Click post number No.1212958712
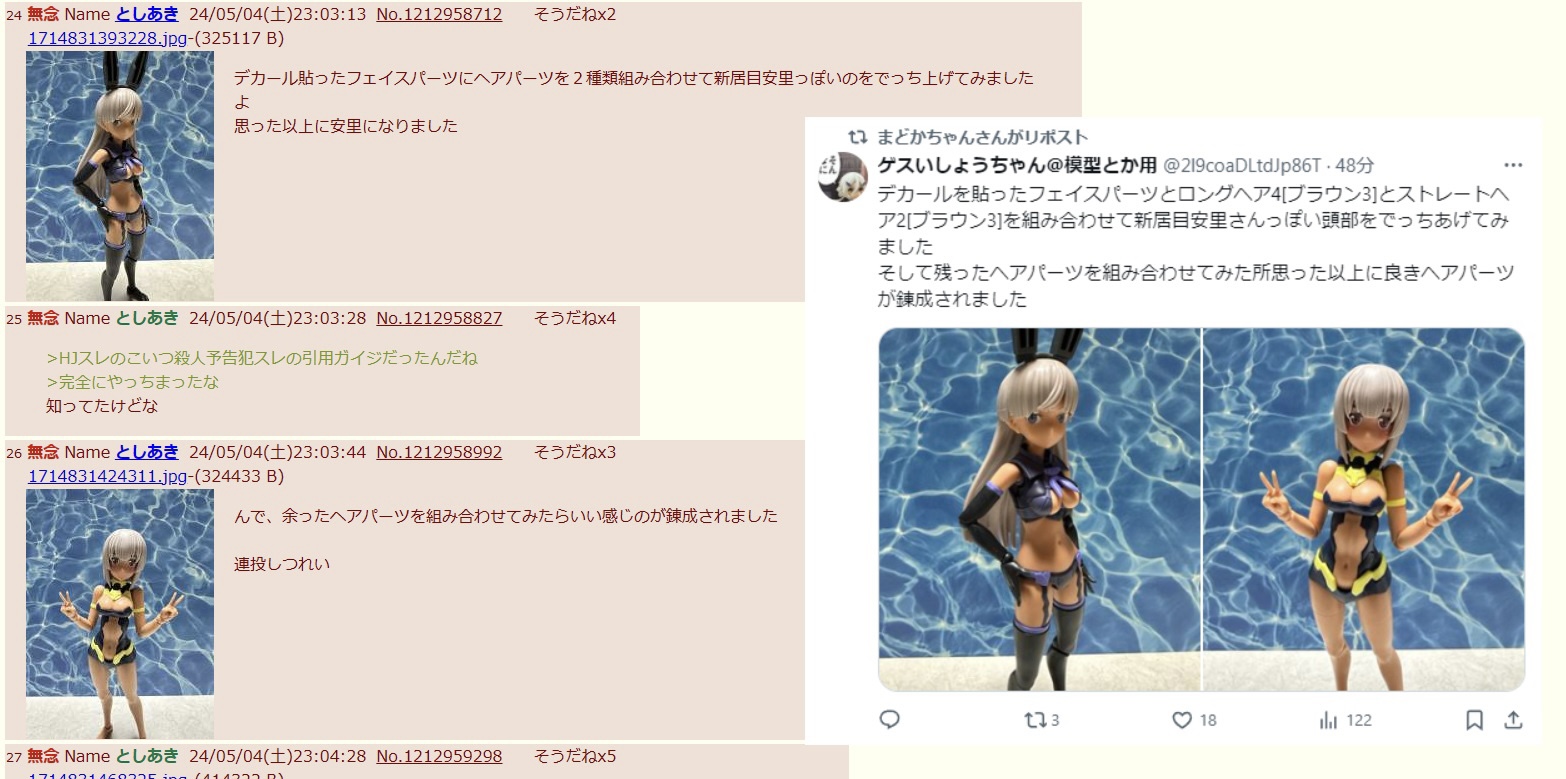1566x779 pixels. [x=439, y=14]
